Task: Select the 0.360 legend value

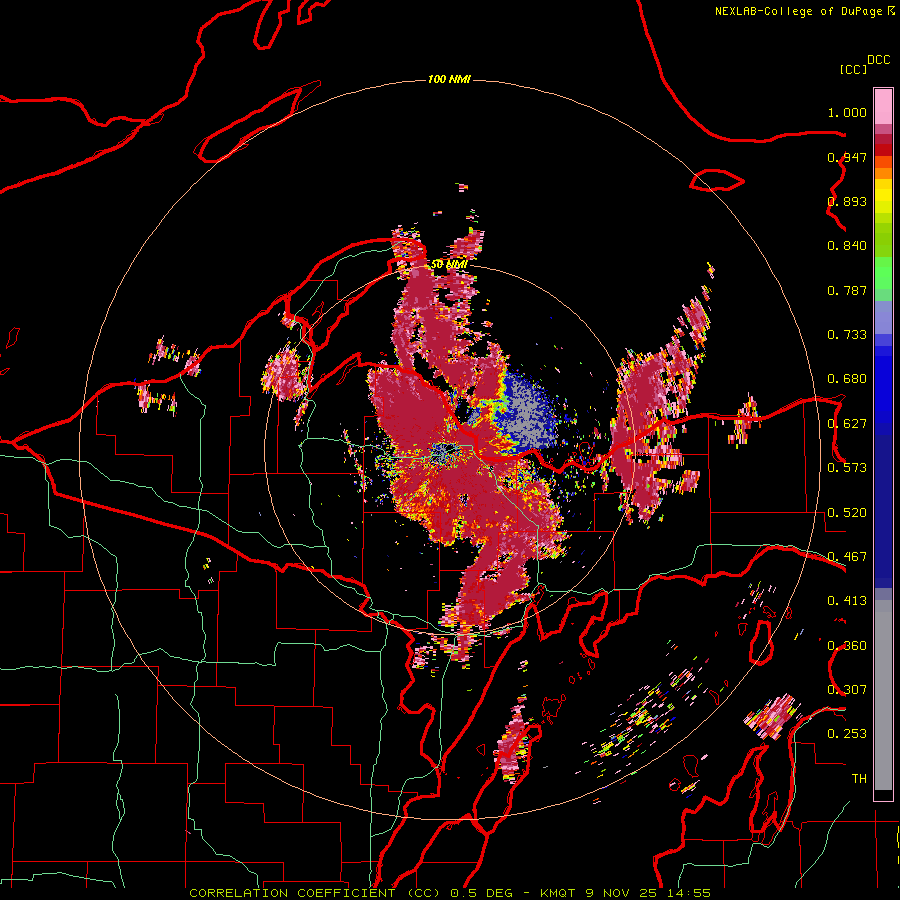Action: point(847,646)
